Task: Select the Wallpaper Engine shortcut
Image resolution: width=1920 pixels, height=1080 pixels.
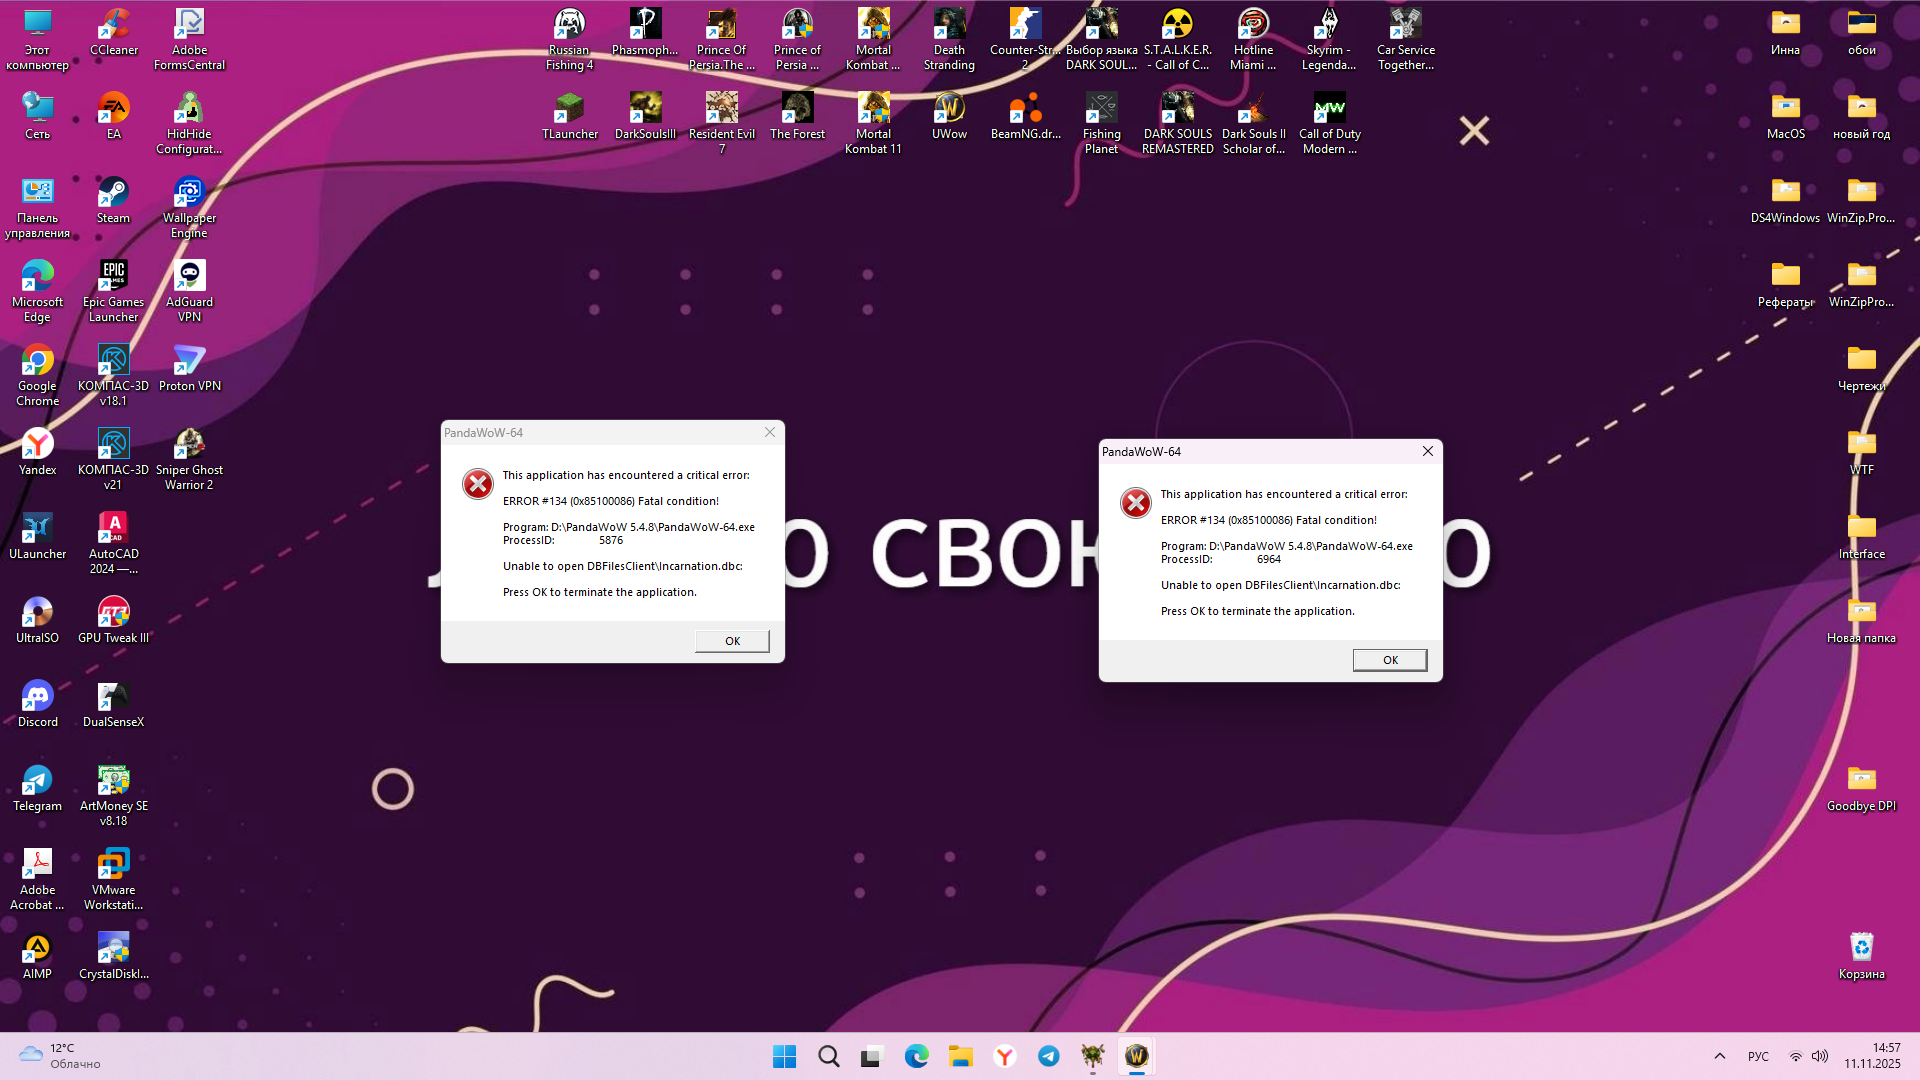Action: [x=189, y=194]
